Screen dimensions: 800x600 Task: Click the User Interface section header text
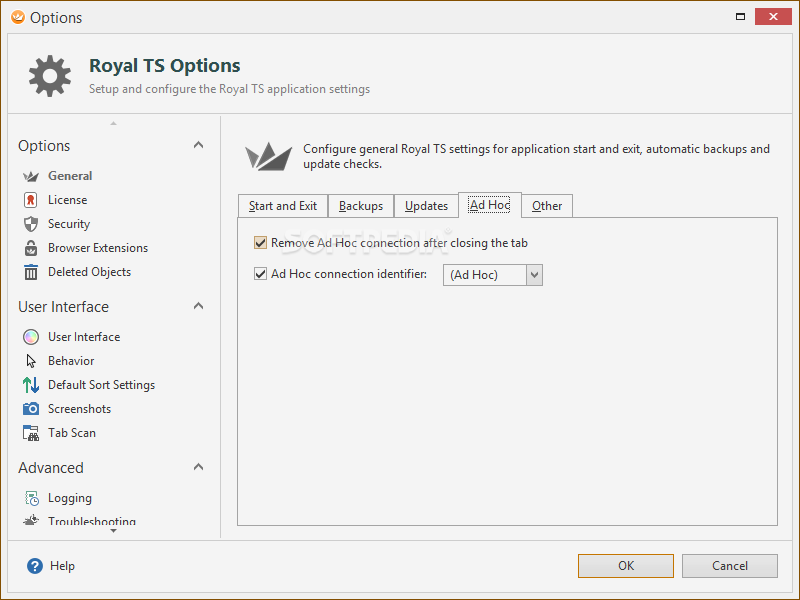point(64,307)
